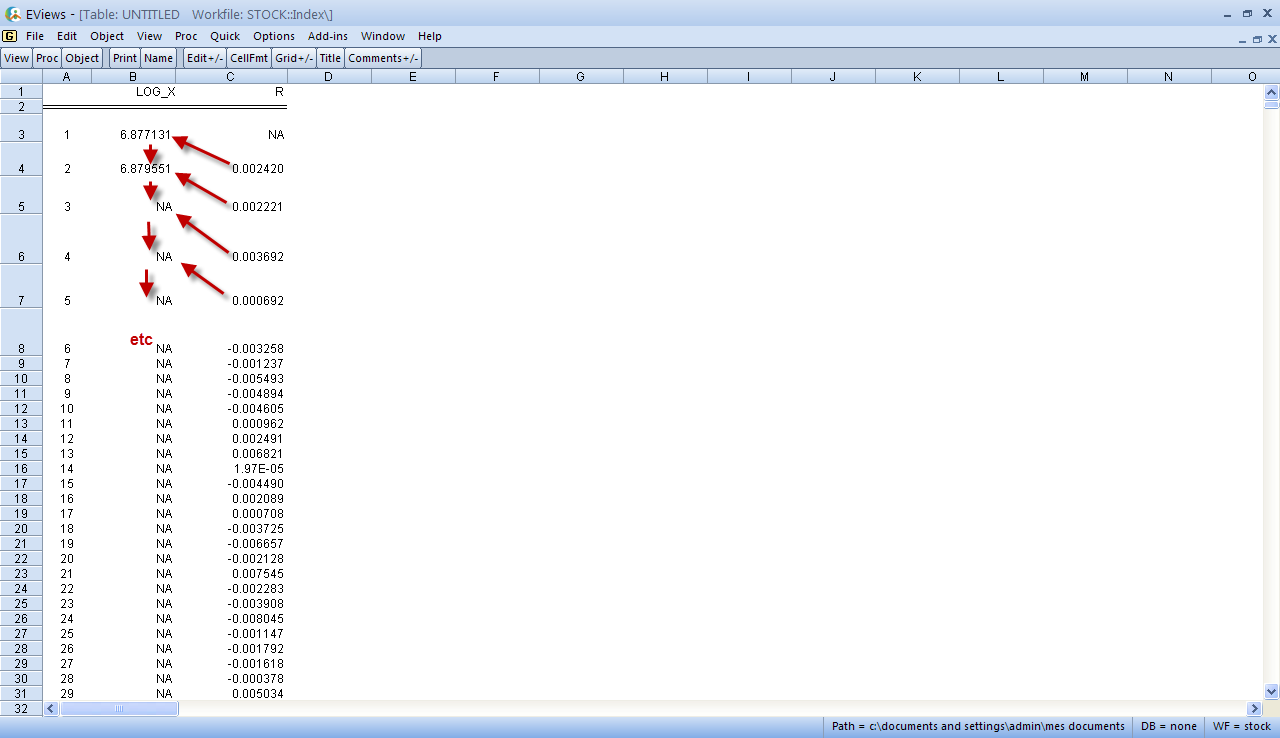Click the vertical scrollbar down arrow
1280x738 pixels.
tap(1272, 691)
